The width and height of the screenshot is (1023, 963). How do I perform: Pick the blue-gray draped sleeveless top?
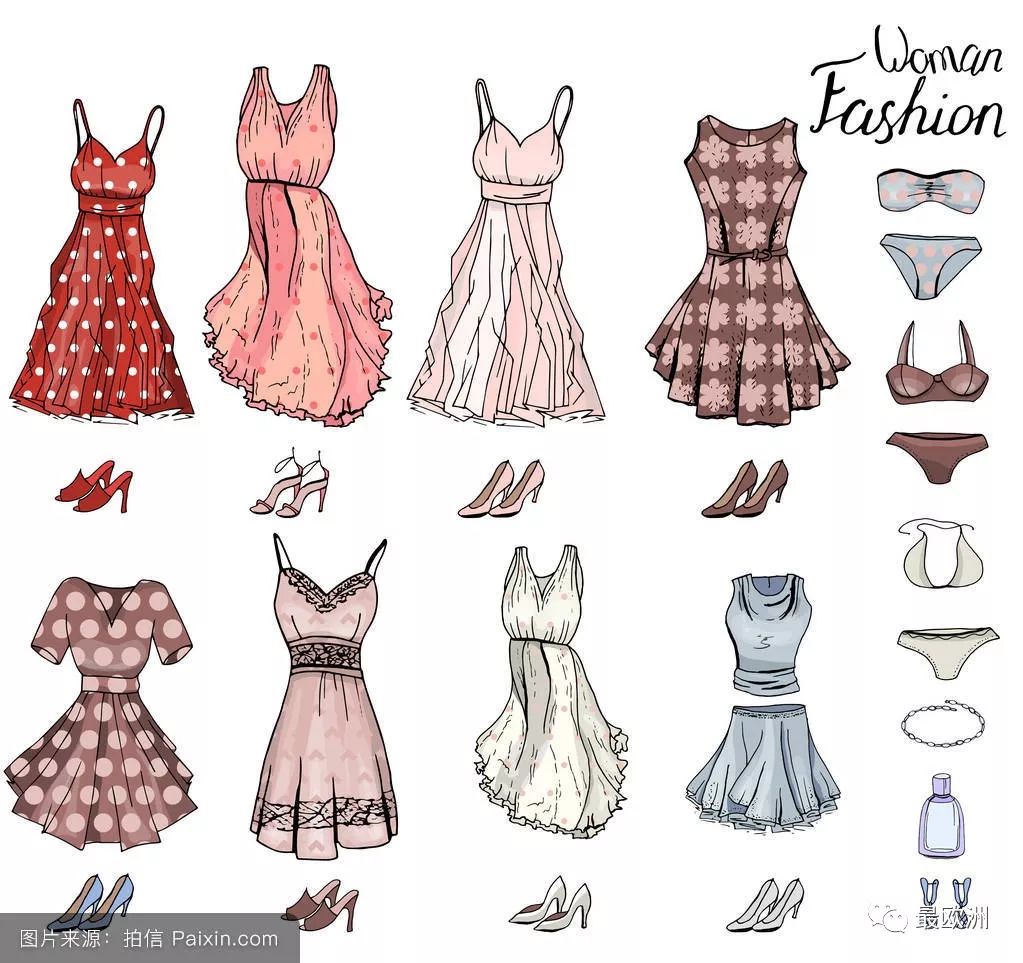pos(768,634)
